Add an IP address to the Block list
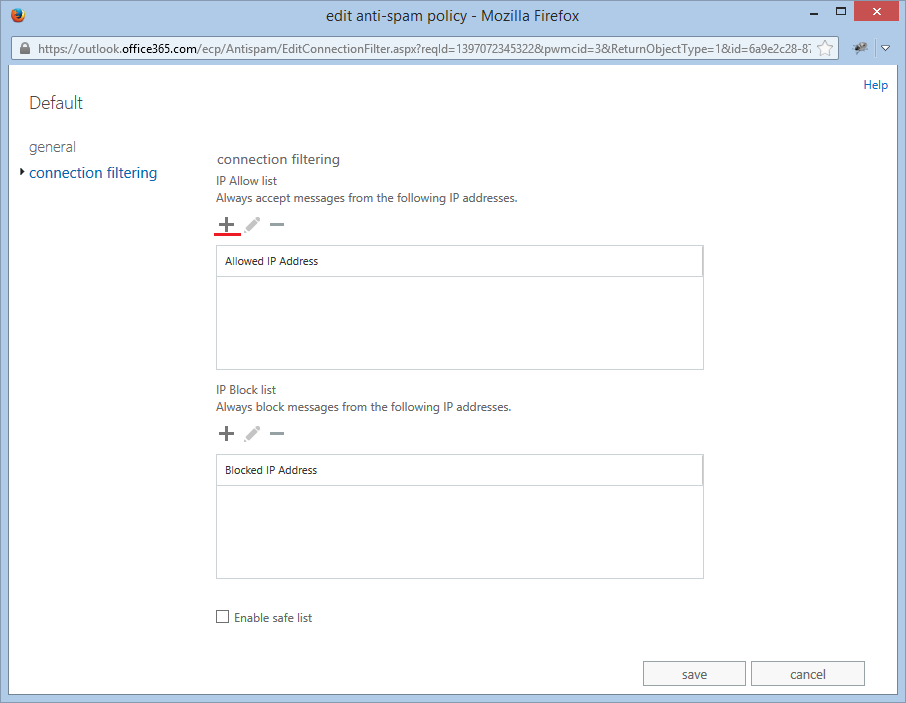Image resolution: width=906 pixels, height=703 pixels. point(226,433)
